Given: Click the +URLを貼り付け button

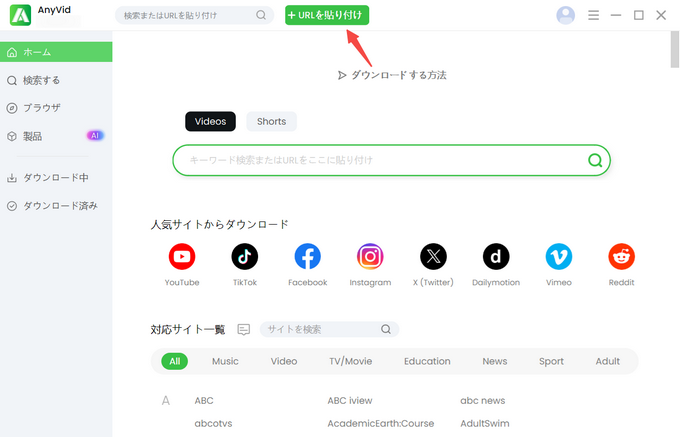Looking at the screenshot, I should pyautogui.click(x=327, y=15).
